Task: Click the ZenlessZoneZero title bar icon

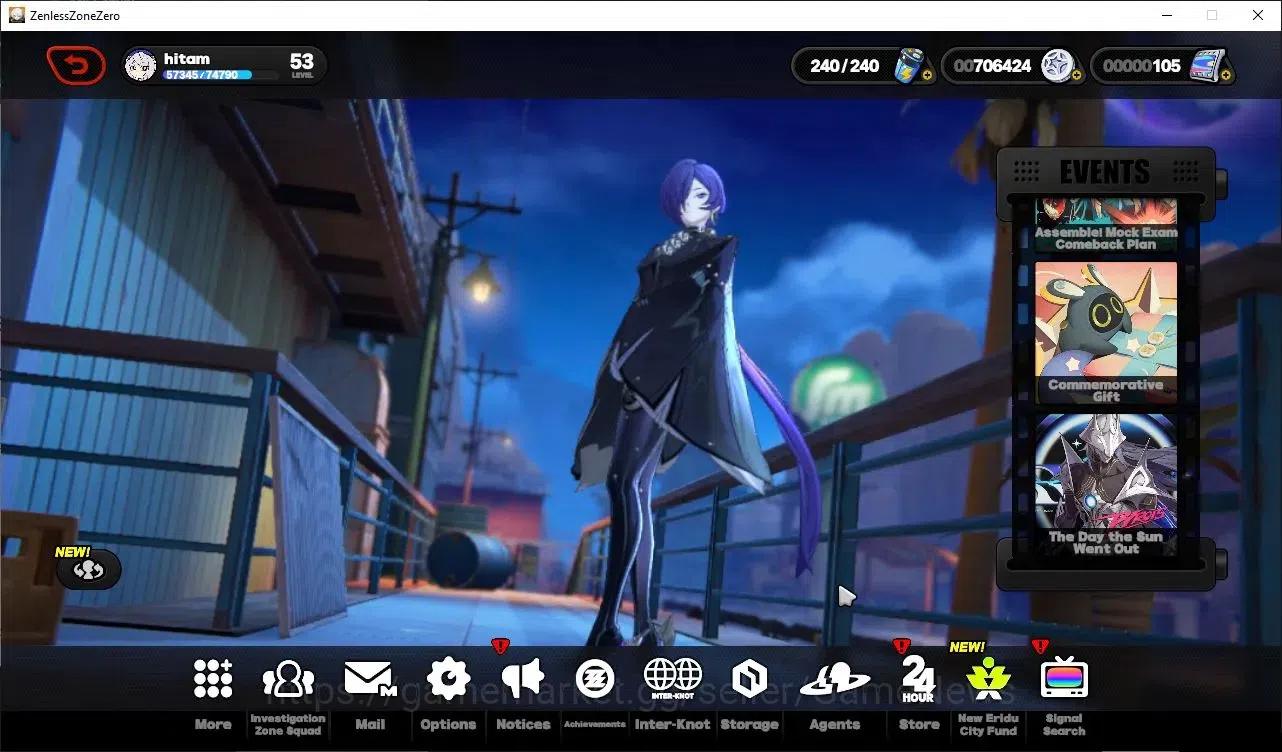Action: click(16, 15)
